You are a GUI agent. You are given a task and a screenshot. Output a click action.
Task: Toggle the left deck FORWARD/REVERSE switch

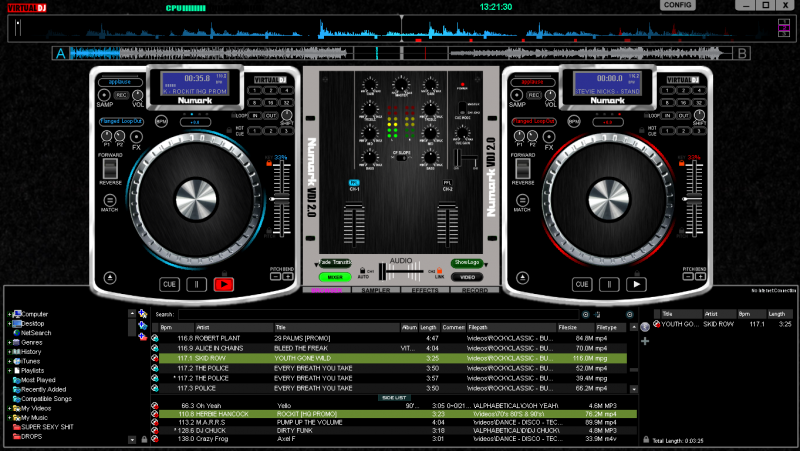click(x=110, y=169)
